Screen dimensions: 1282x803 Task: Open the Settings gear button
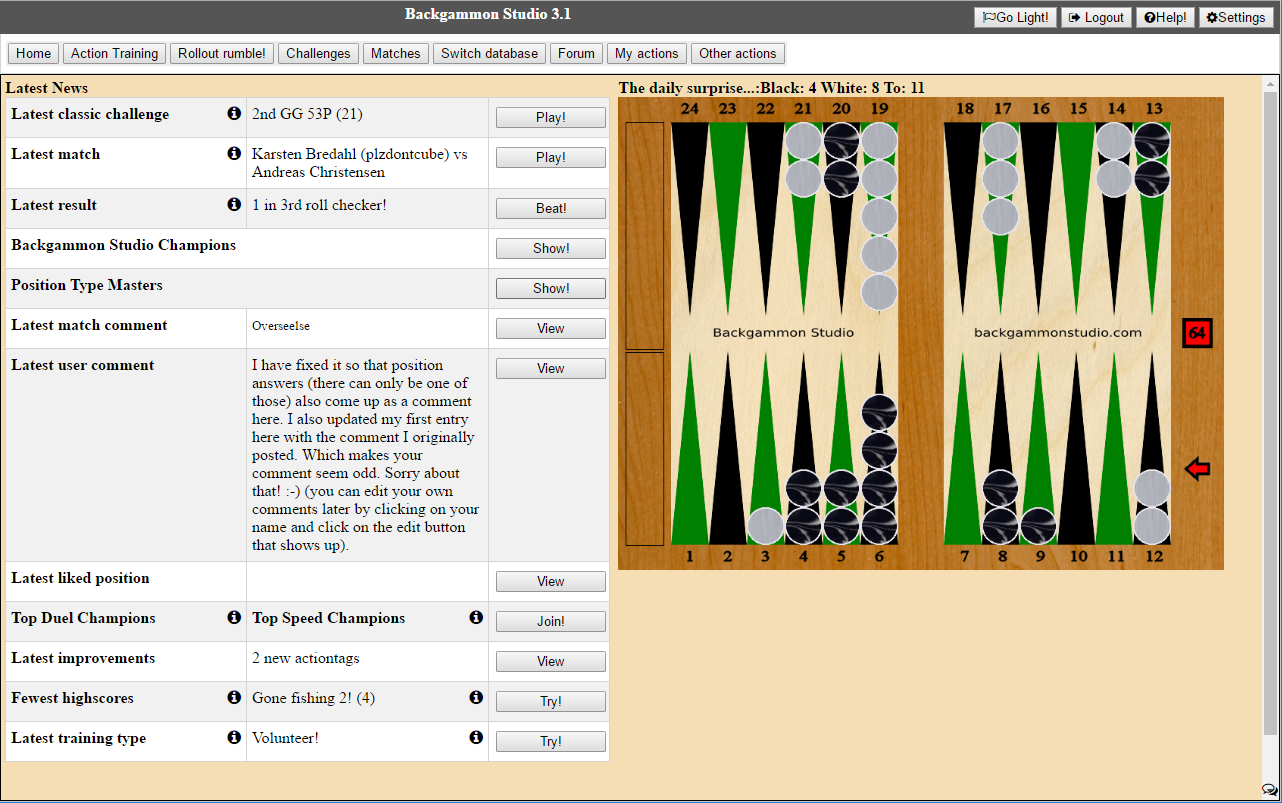pyautogui.click(x=1236, y=17)
